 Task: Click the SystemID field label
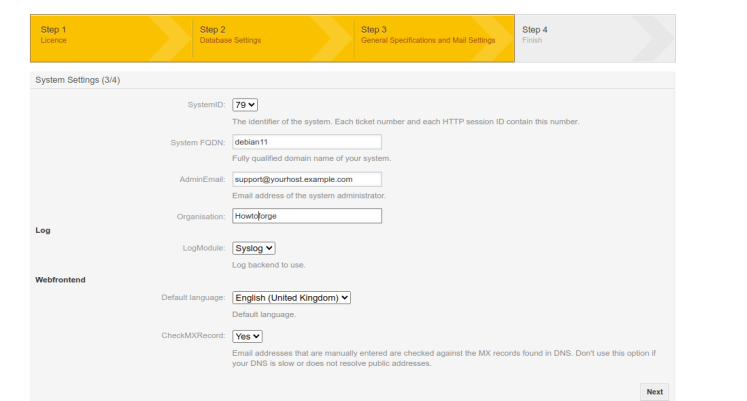pyautogui.click(x=206, y=104)
